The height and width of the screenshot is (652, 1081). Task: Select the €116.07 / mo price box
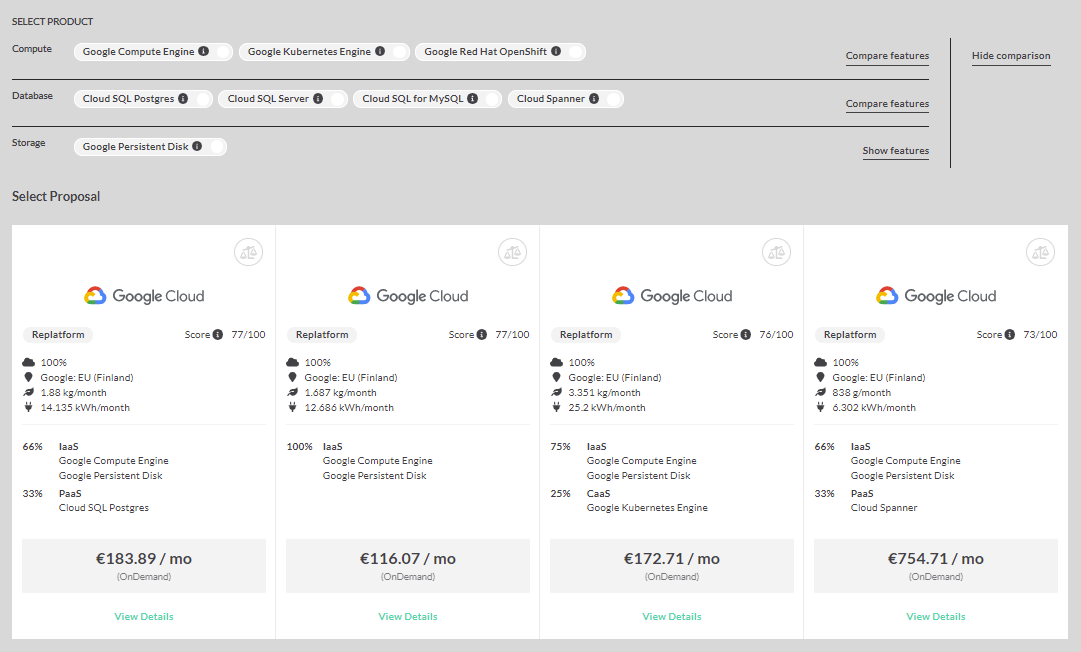click(x=408, y=566)
